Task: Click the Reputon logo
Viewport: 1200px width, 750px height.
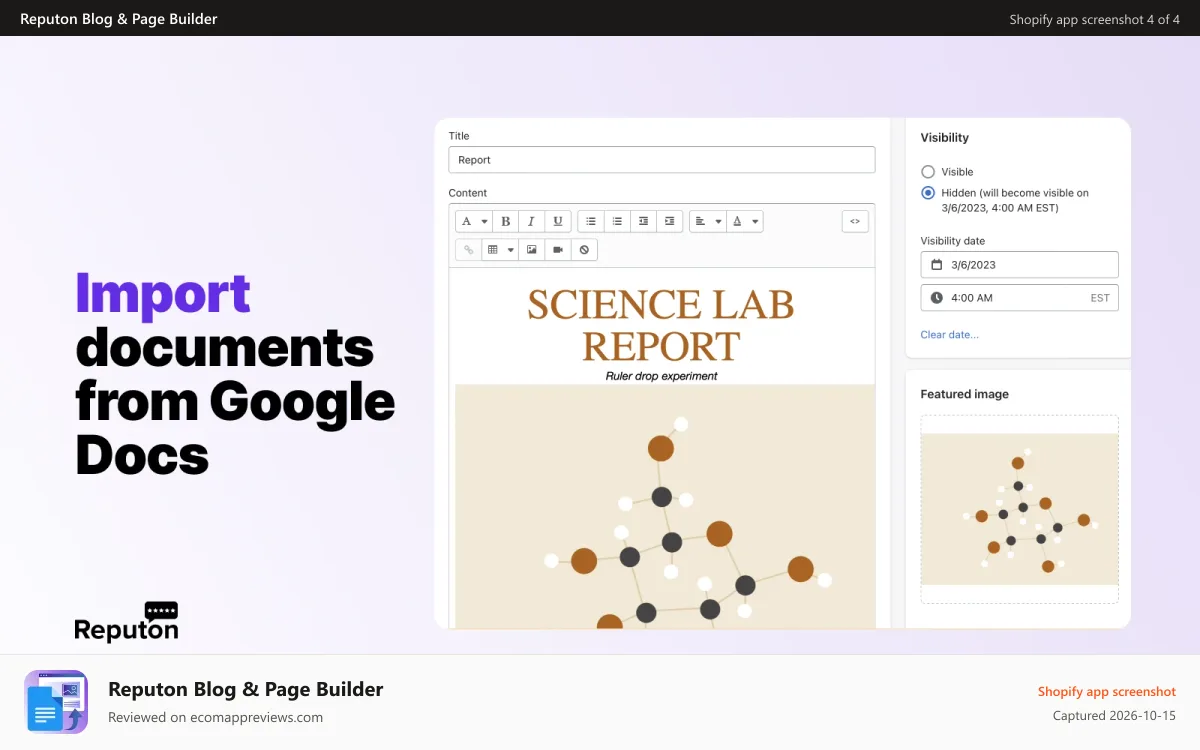Action: [127, 622]
